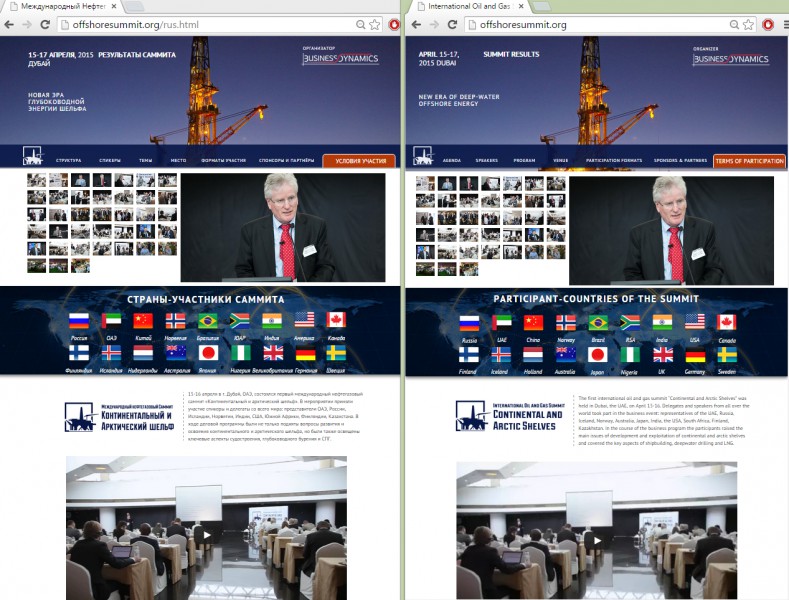
Task: Click the Китай flag
Action: (143, 321)
